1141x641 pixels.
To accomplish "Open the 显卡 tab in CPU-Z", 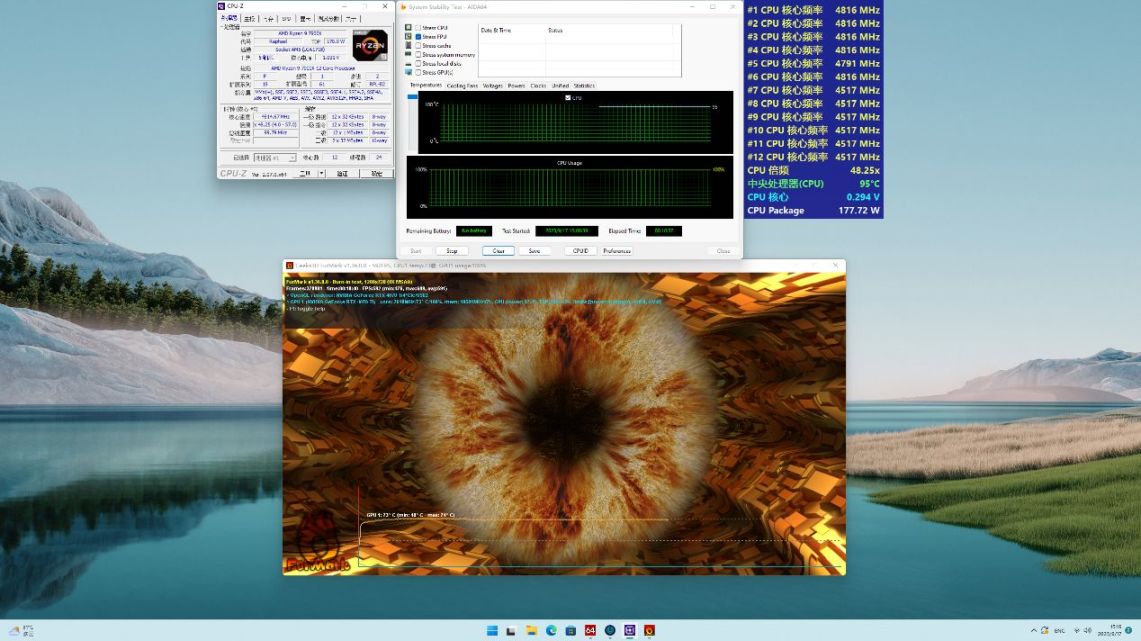I will click(305, 18).
